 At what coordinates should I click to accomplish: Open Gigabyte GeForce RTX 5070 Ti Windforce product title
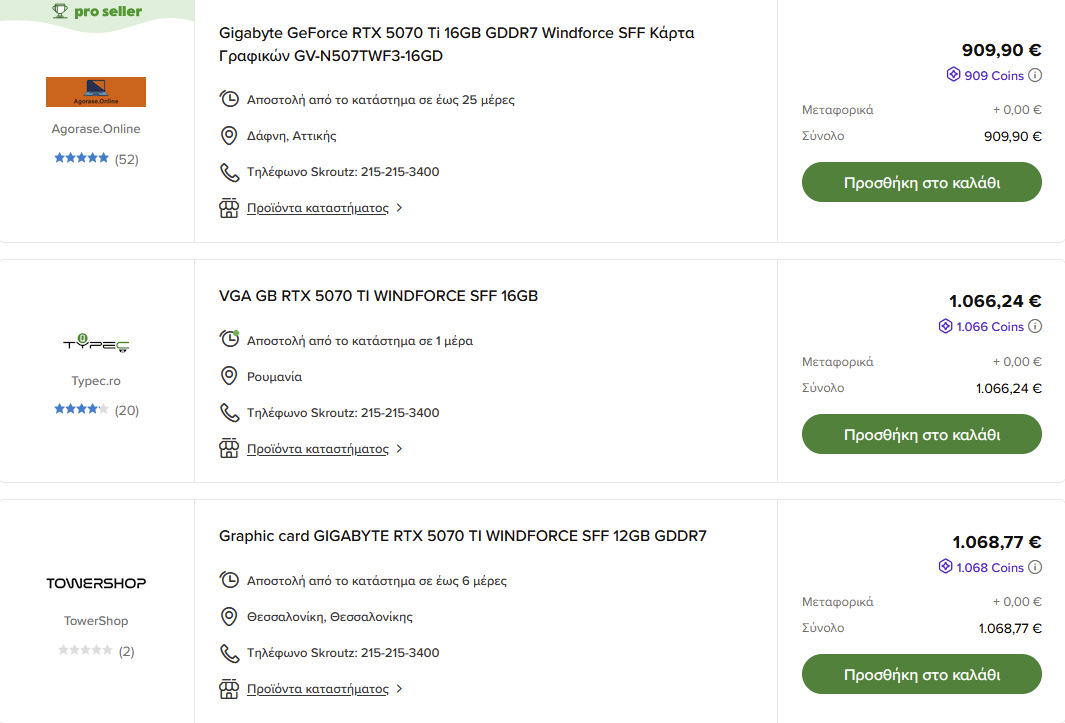pyautogui.click(x=456, y=44)
